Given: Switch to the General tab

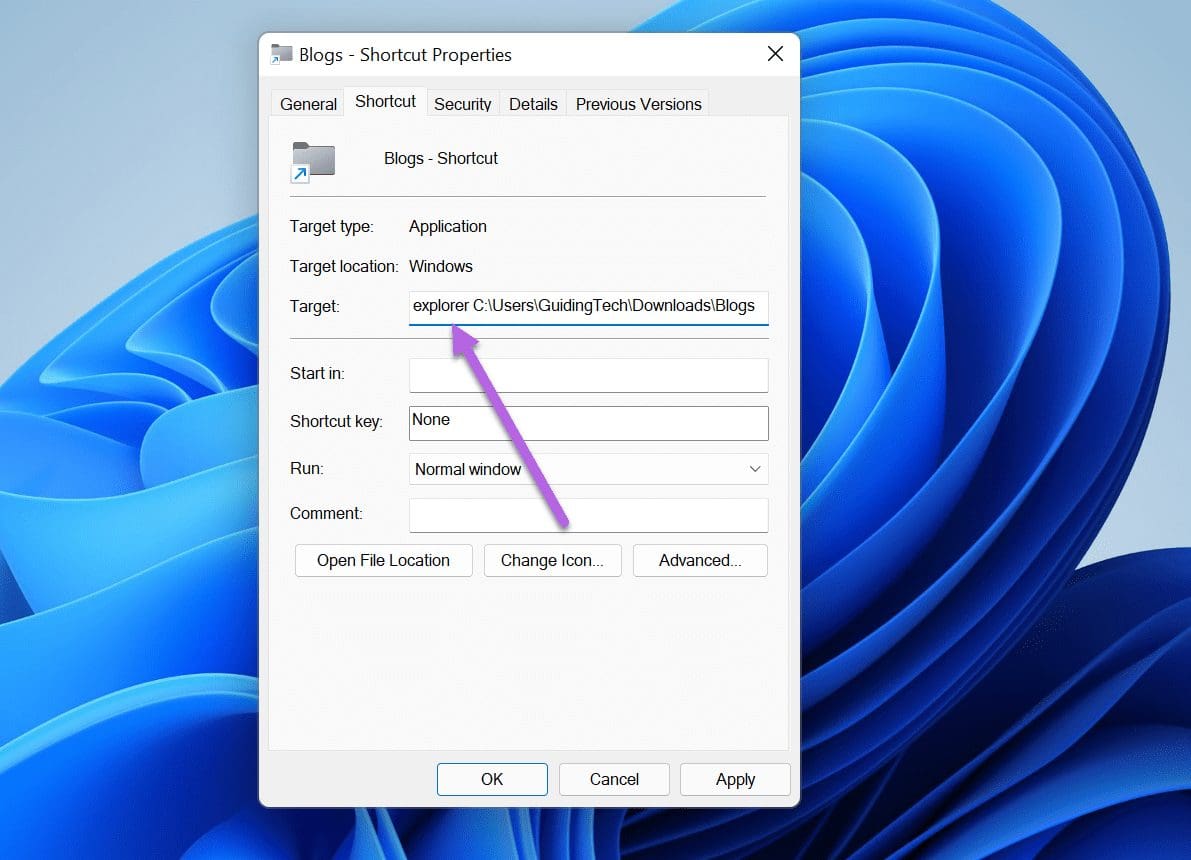Looking at the screenshot, I should click(307, 103).
